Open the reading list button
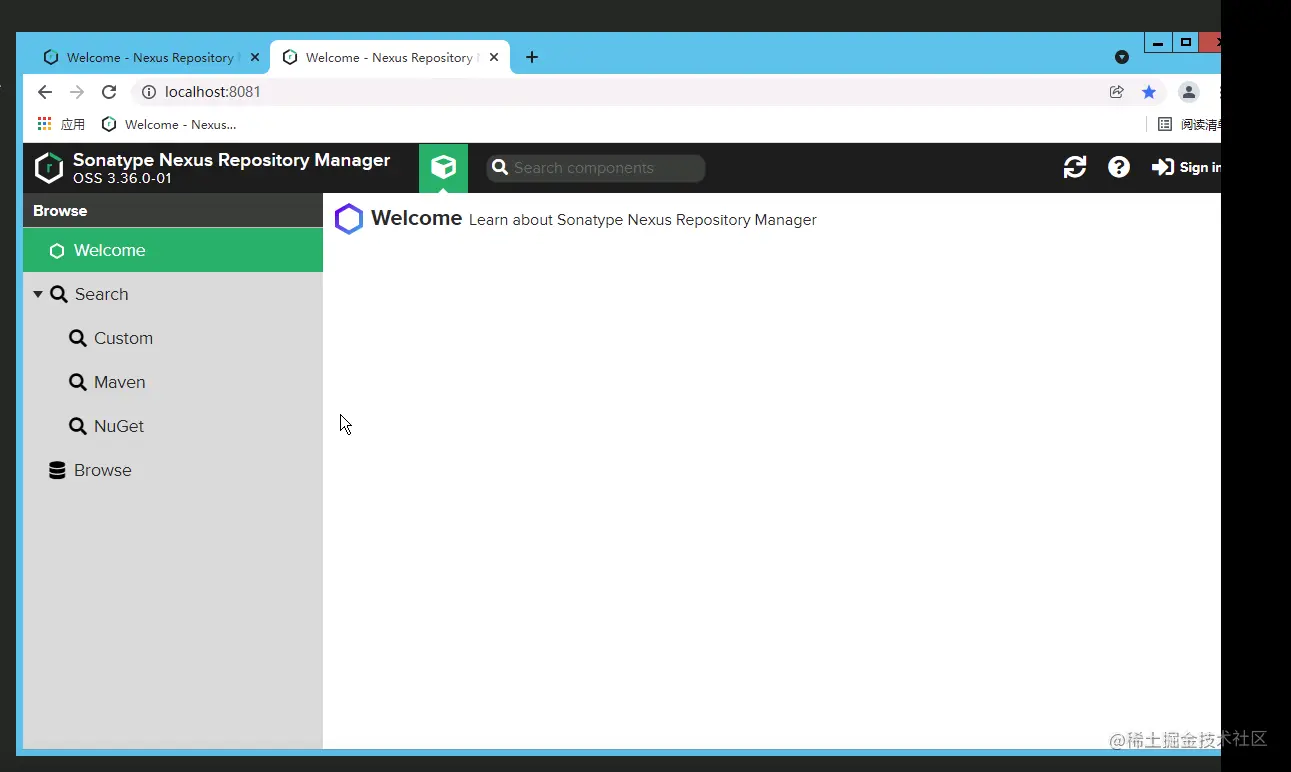Image resolution: width=1291 pixels, height=772 pixels. pos(1189,125)
